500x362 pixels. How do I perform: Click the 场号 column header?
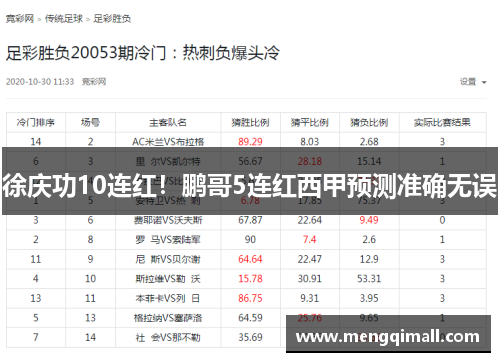click(x=90, y=123)
